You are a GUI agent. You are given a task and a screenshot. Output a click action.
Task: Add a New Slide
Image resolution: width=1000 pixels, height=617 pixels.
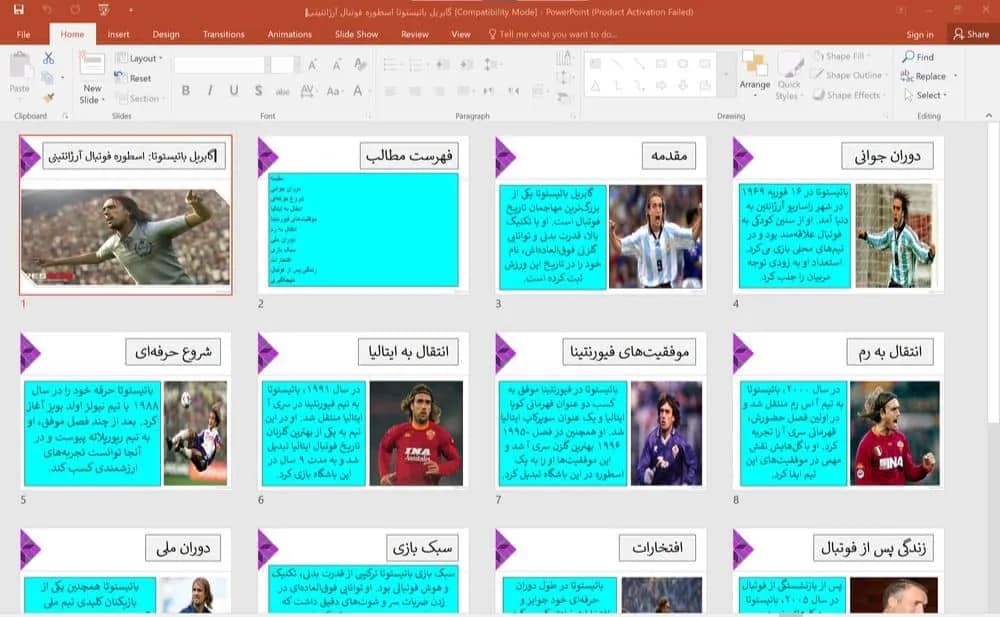point(92,78)
